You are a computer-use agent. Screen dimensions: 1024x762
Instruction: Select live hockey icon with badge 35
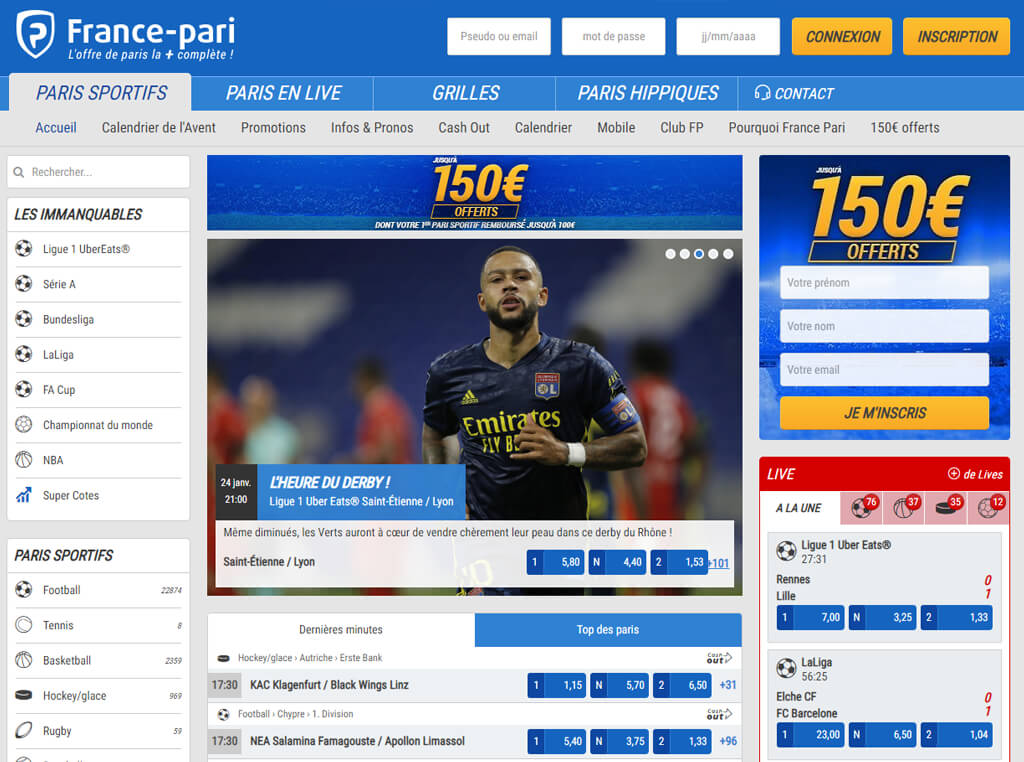click(946, 508)
